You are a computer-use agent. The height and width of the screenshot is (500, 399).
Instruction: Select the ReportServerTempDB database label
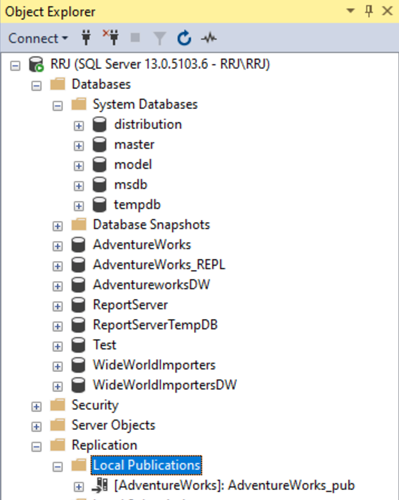coord(155,325)
